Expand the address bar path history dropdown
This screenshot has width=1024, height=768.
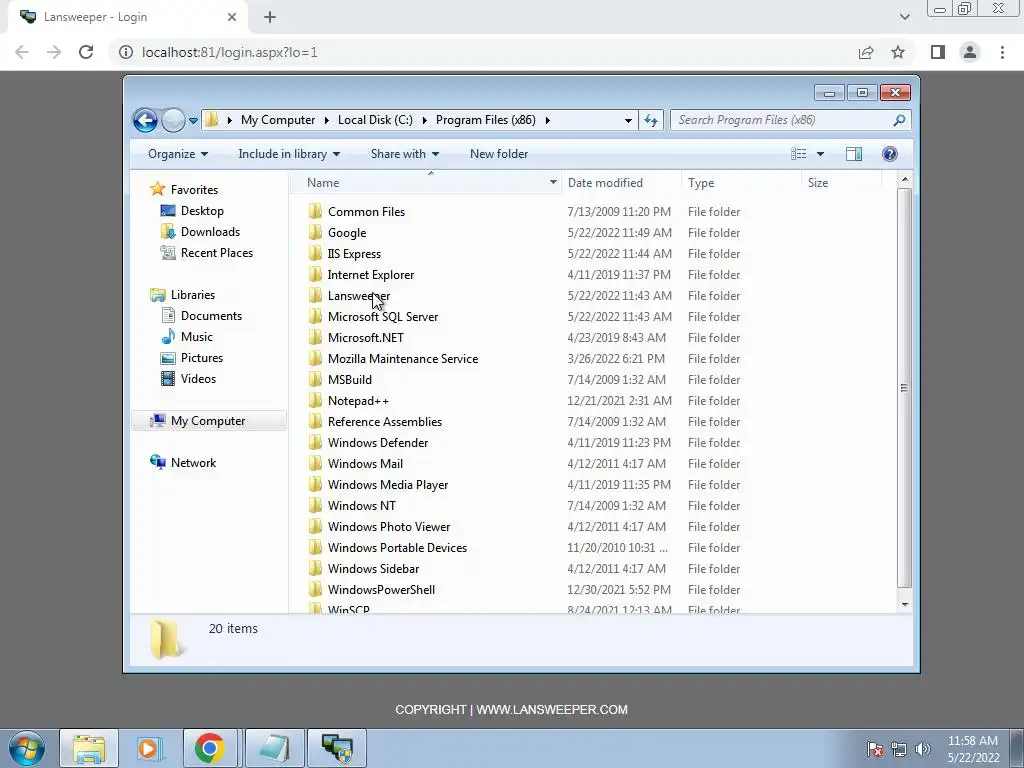coord(628,120)
